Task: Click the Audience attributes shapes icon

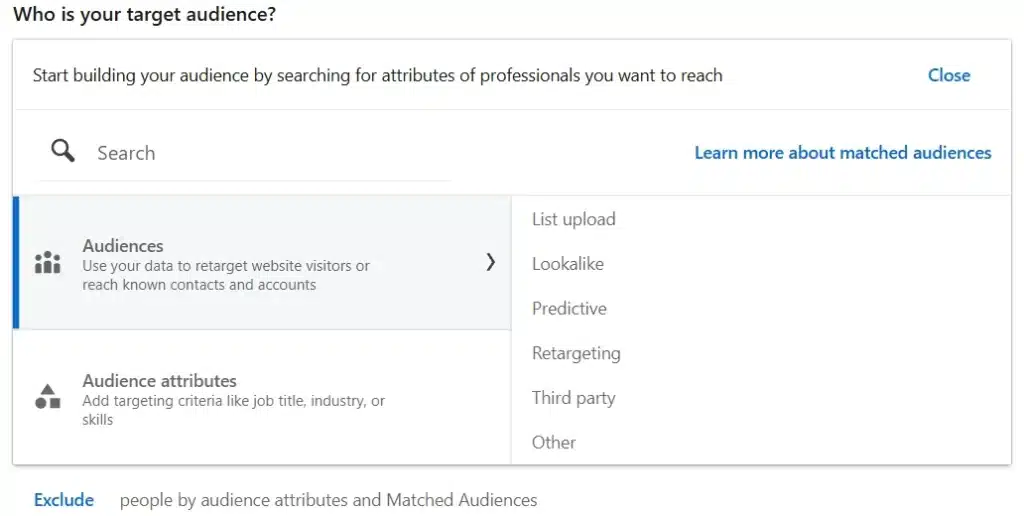Action: tap(48, 396)
